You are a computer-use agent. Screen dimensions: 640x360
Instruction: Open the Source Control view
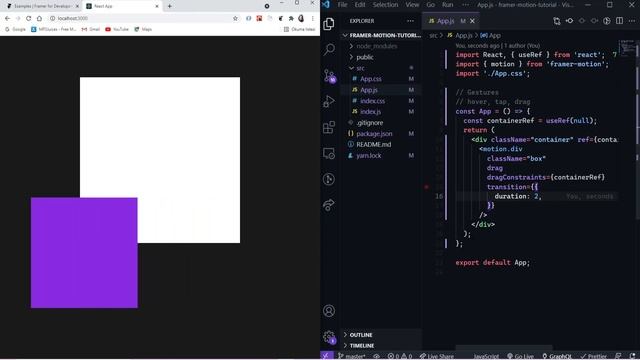[x=329, y=76]
